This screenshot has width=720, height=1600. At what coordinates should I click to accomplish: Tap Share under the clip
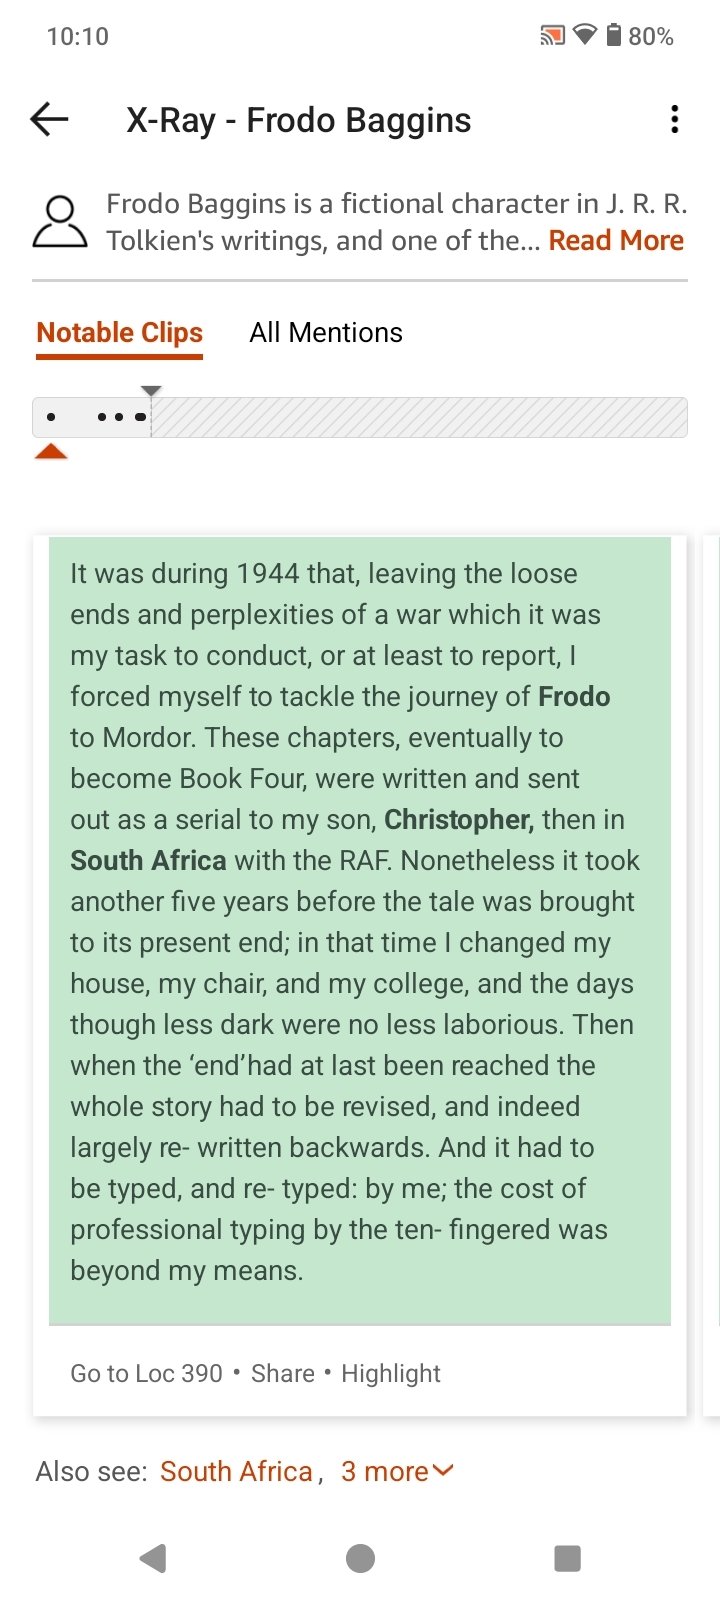283,1373
